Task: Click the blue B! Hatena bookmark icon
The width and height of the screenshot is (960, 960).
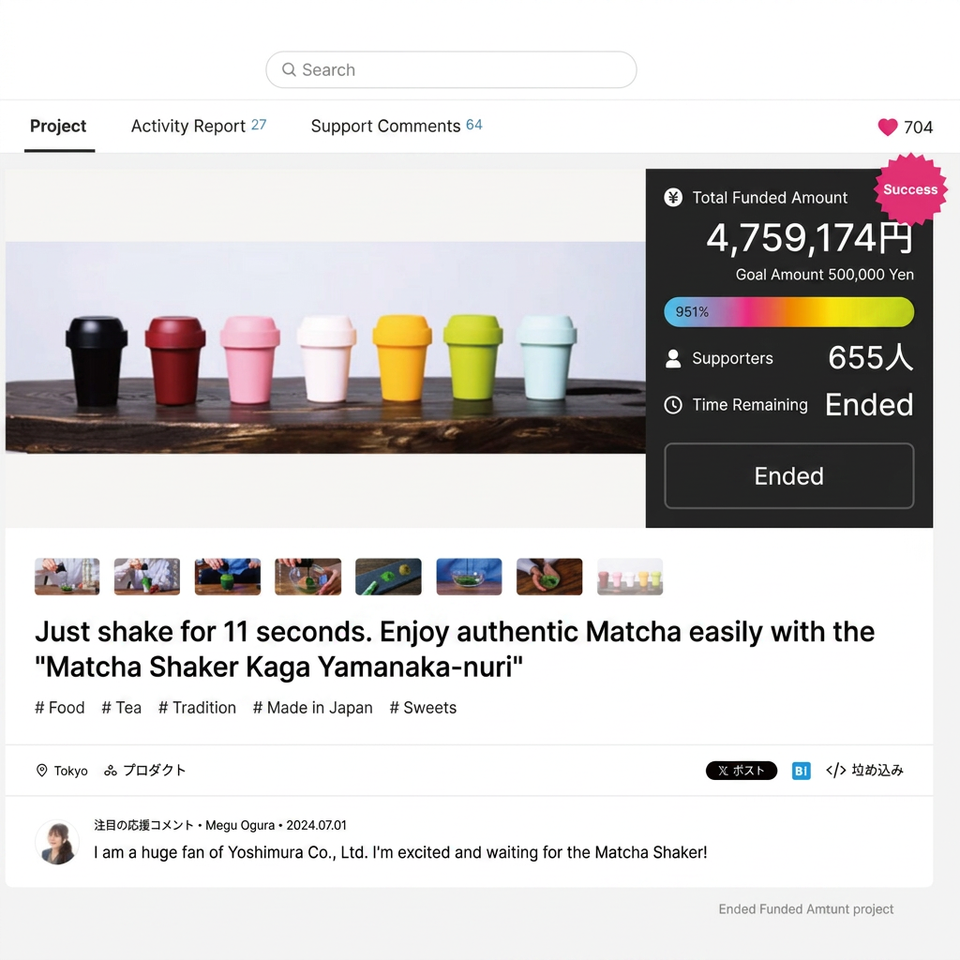Action: pyautogui.click(x=801, y=770)
